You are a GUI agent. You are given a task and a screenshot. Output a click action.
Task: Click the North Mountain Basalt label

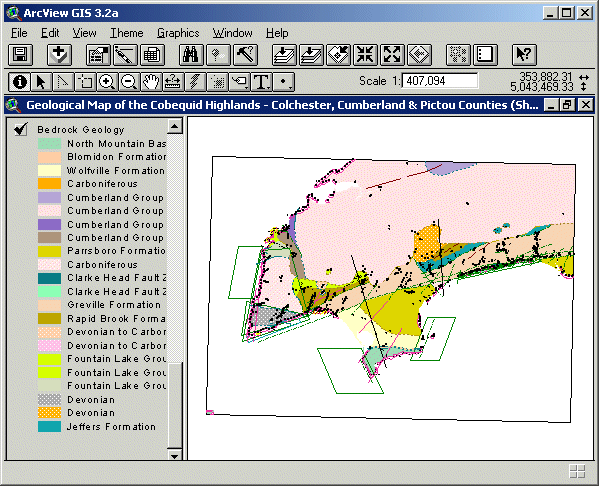(117, 144)
